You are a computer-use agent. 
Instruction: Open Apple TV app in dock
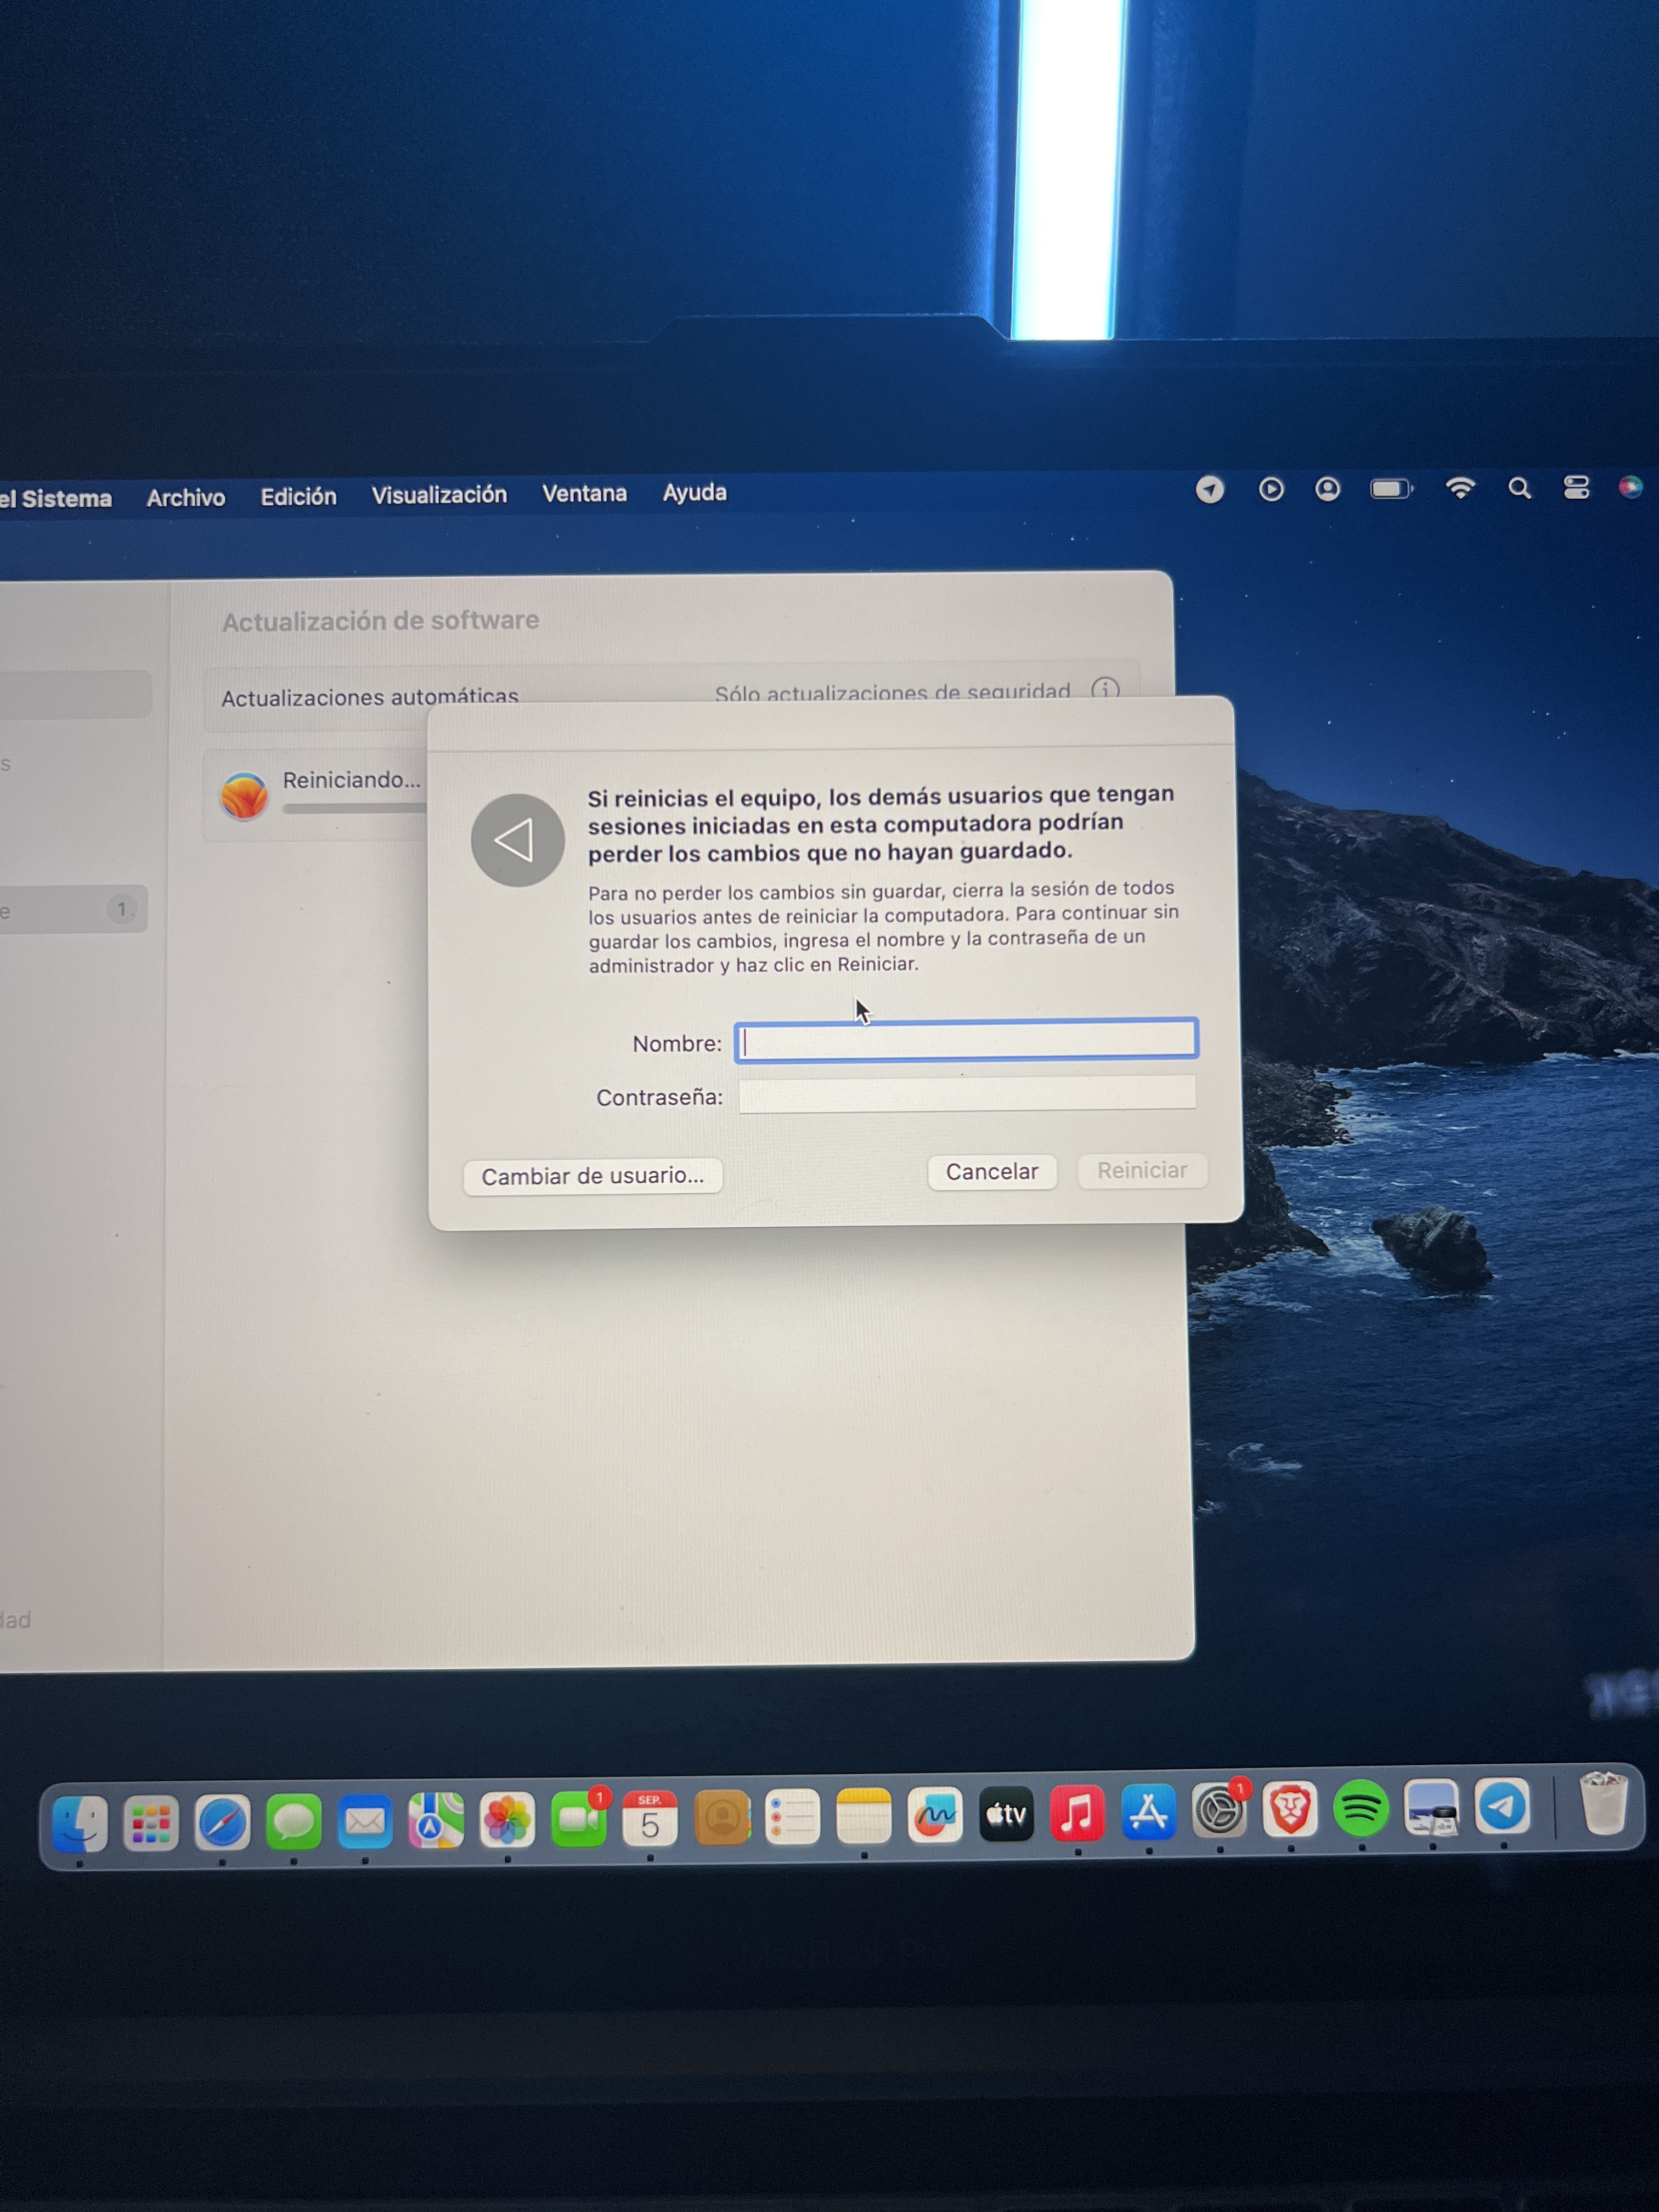1006,1814
